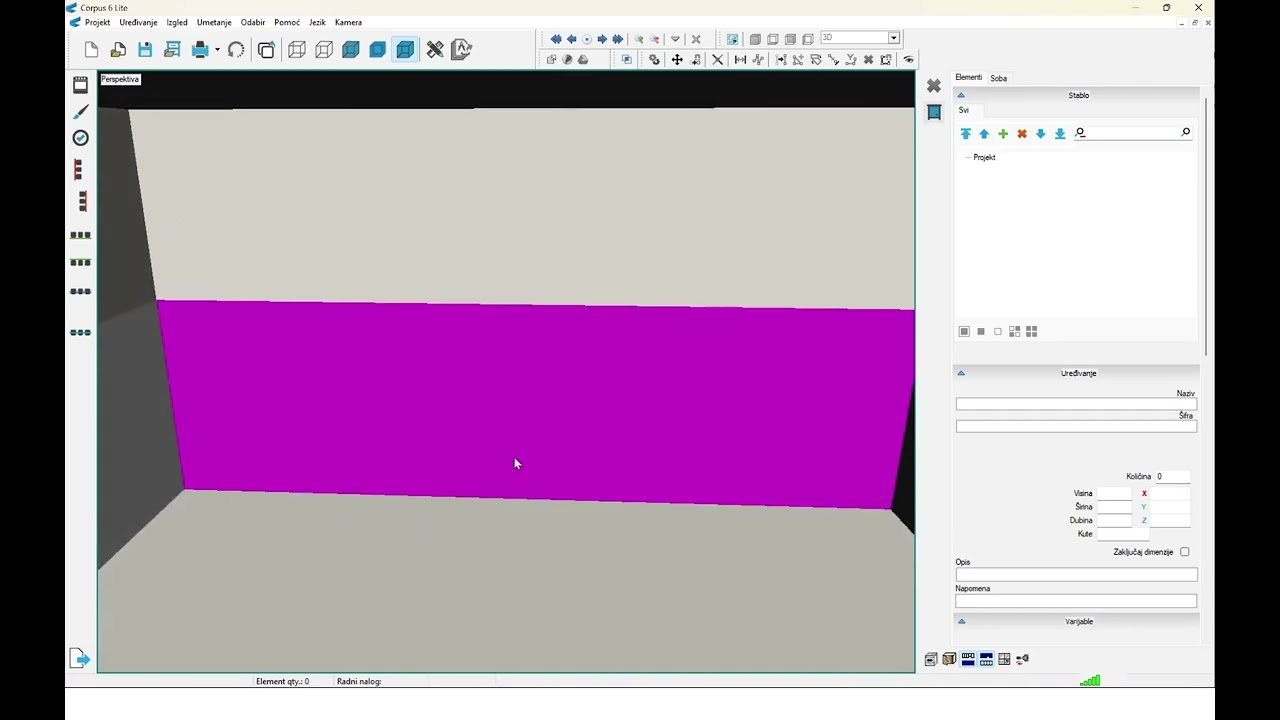Viewport: 1280px width, 720px height.
Task: Open the printer icon's dropdown arrow
Action: pos(217,50)
